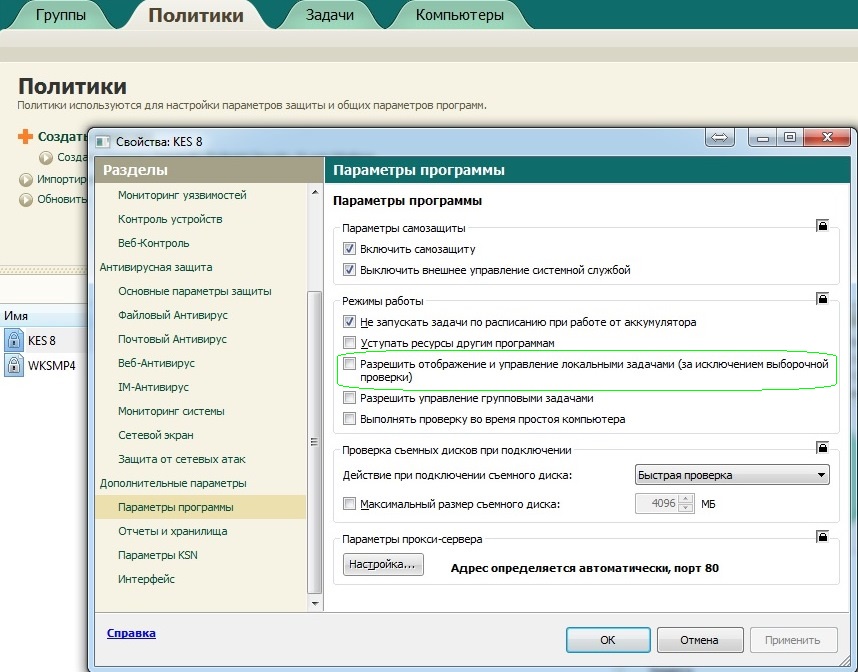This screenshot has height=672, width=858.
Task: Enable Уступать ресурсы другим программам
Action: point(349,342)
